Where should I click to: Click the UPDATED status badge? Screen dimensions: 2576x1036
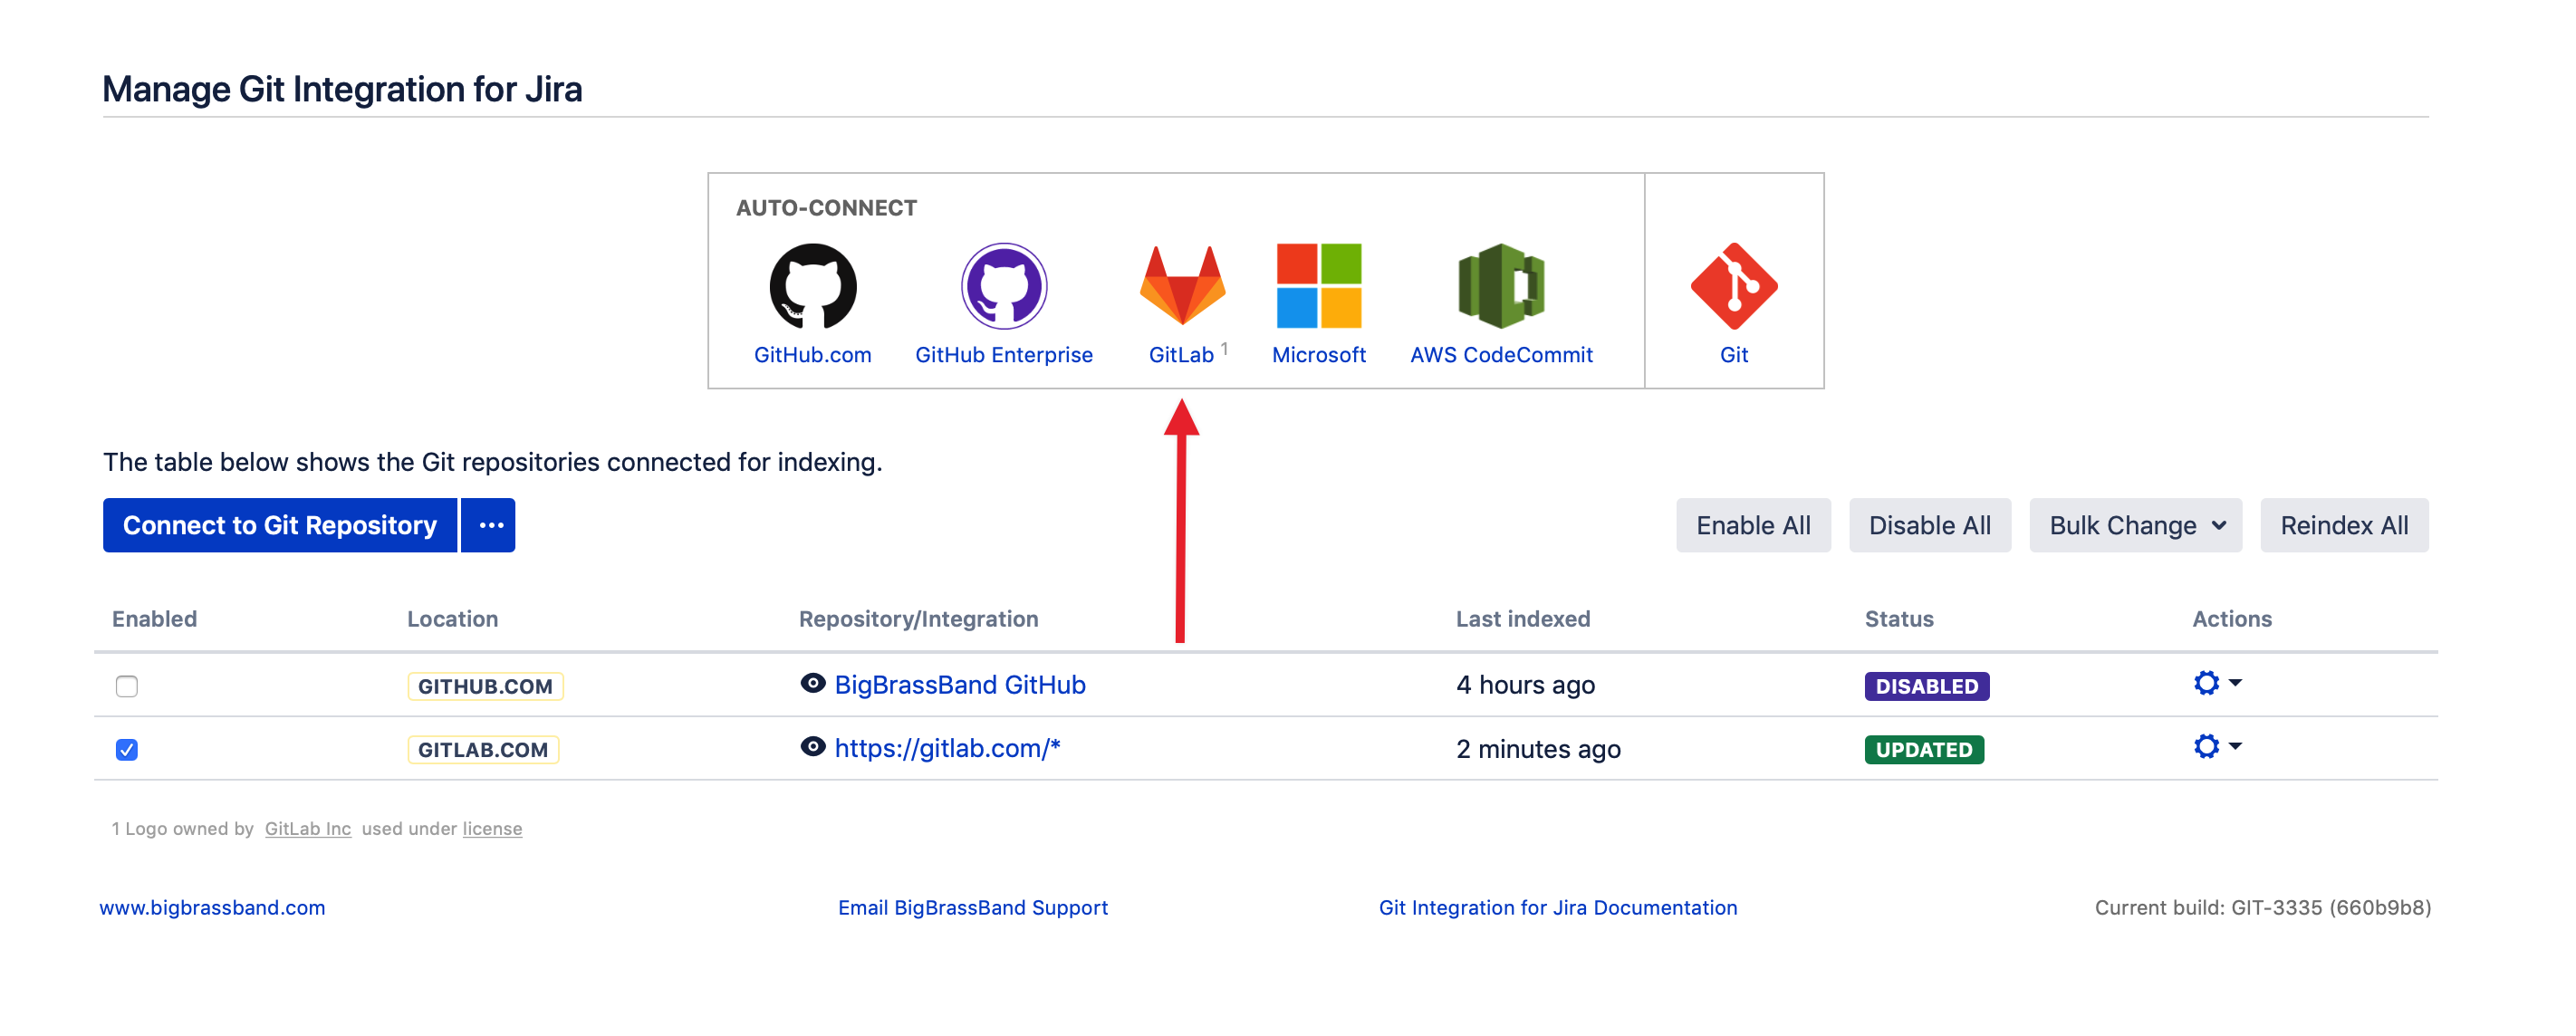(1923, 750)
